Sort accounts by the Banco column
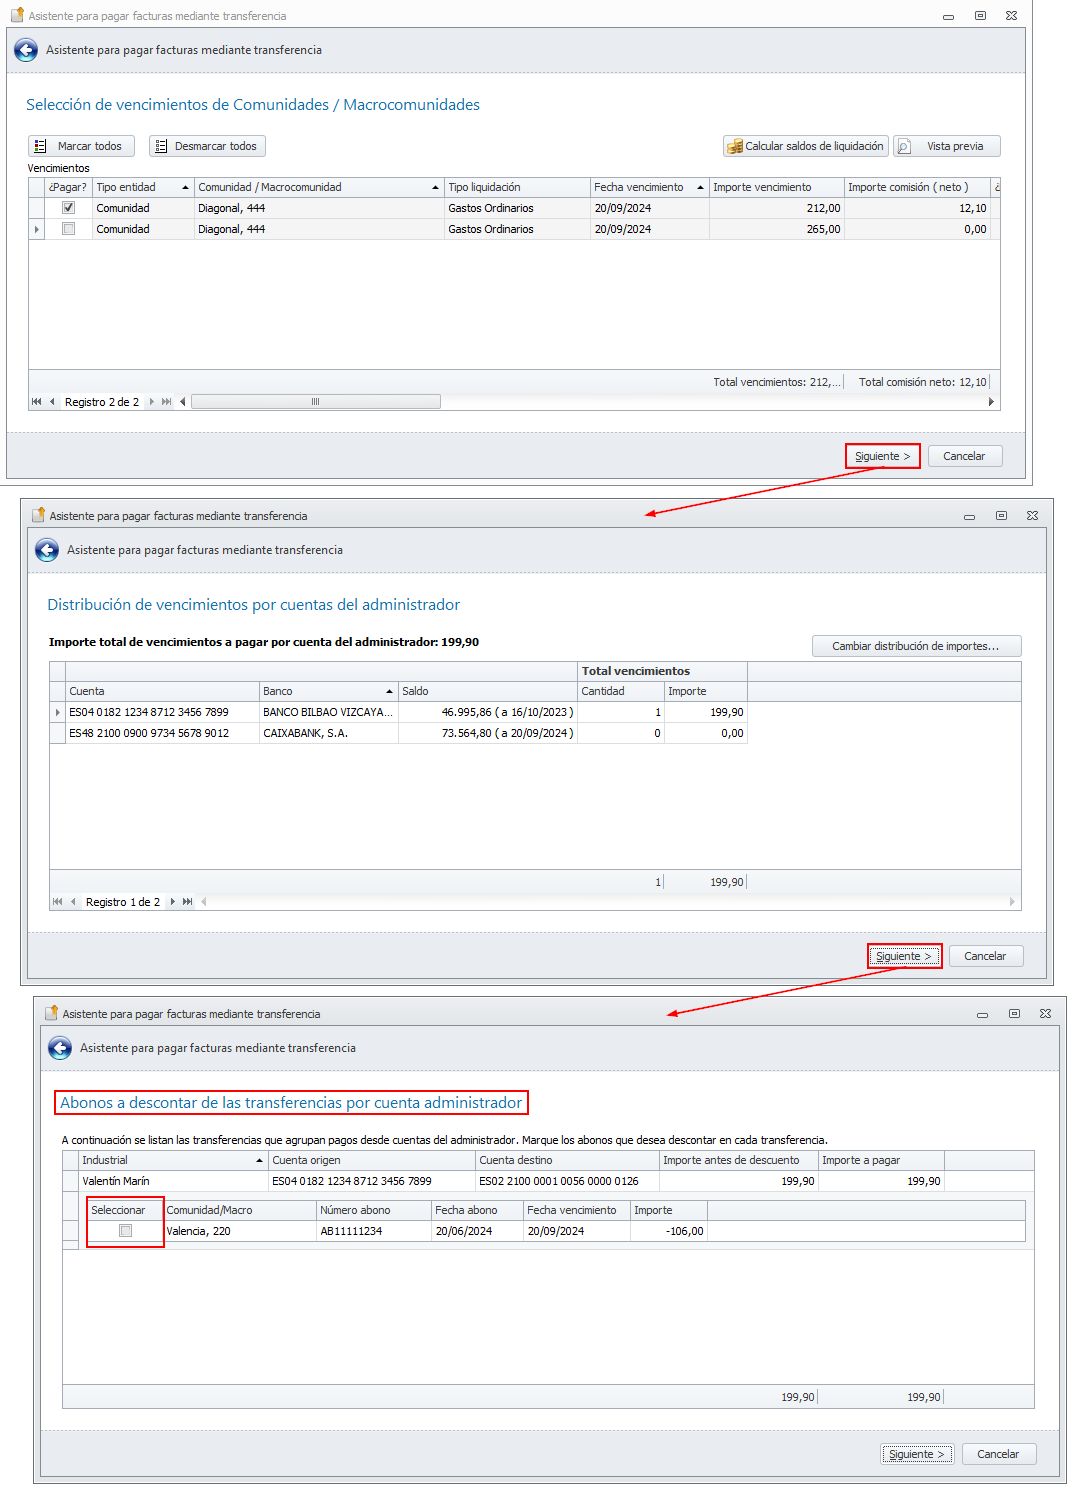The height and width of the screenshot is (1490, 1072). click(328, 691)
